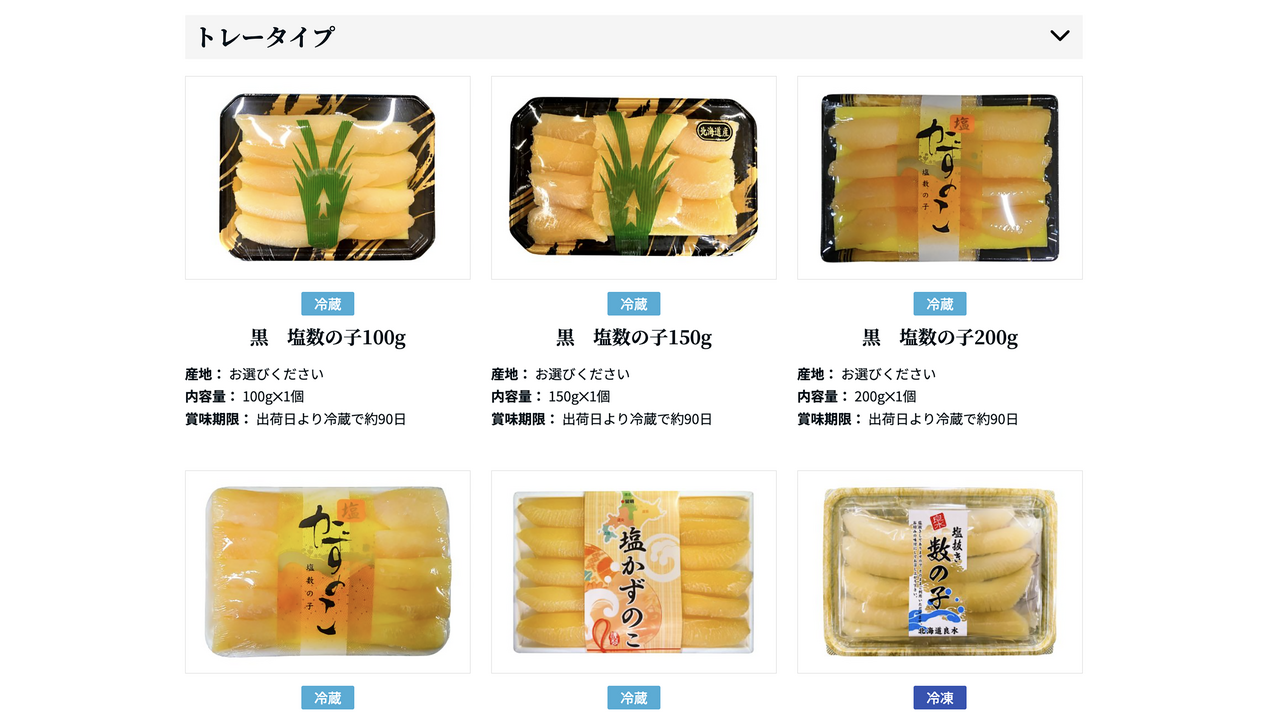Click 冷蔵 badge above 塩数の子200g
The width and height of the screenshot is (1280, 720).
click(940, 304)
